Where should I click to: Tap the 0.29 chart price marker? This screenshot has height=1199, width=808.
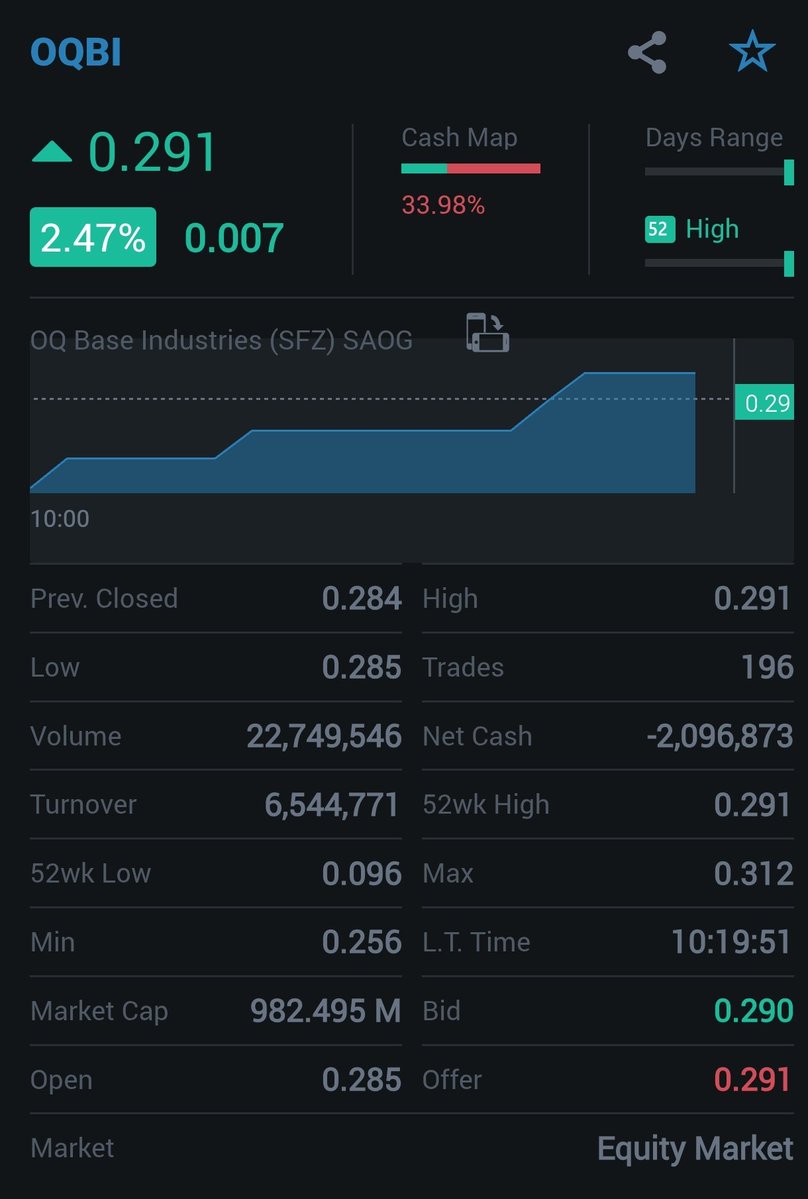click(x=764, y=402)
